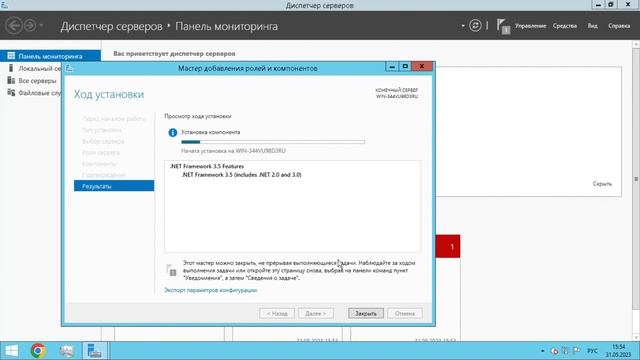Open the Windows Start button
Viewport: 640px width, 360px height.
11,351
